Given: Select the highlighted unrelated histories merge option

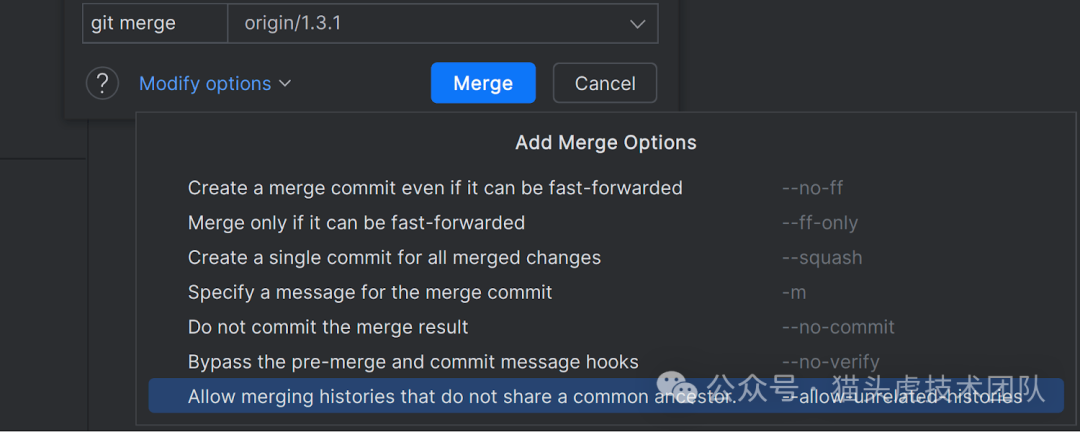Looking at the screenshot, I should [460, 397].
